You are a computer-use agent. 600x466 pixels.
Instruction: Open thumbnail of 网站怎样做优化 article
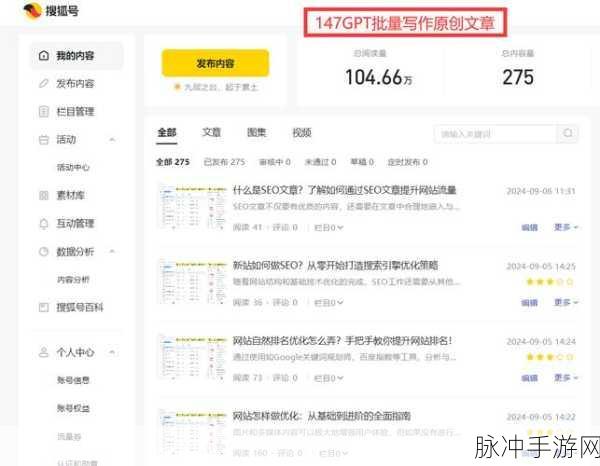(x=192, y=432)
